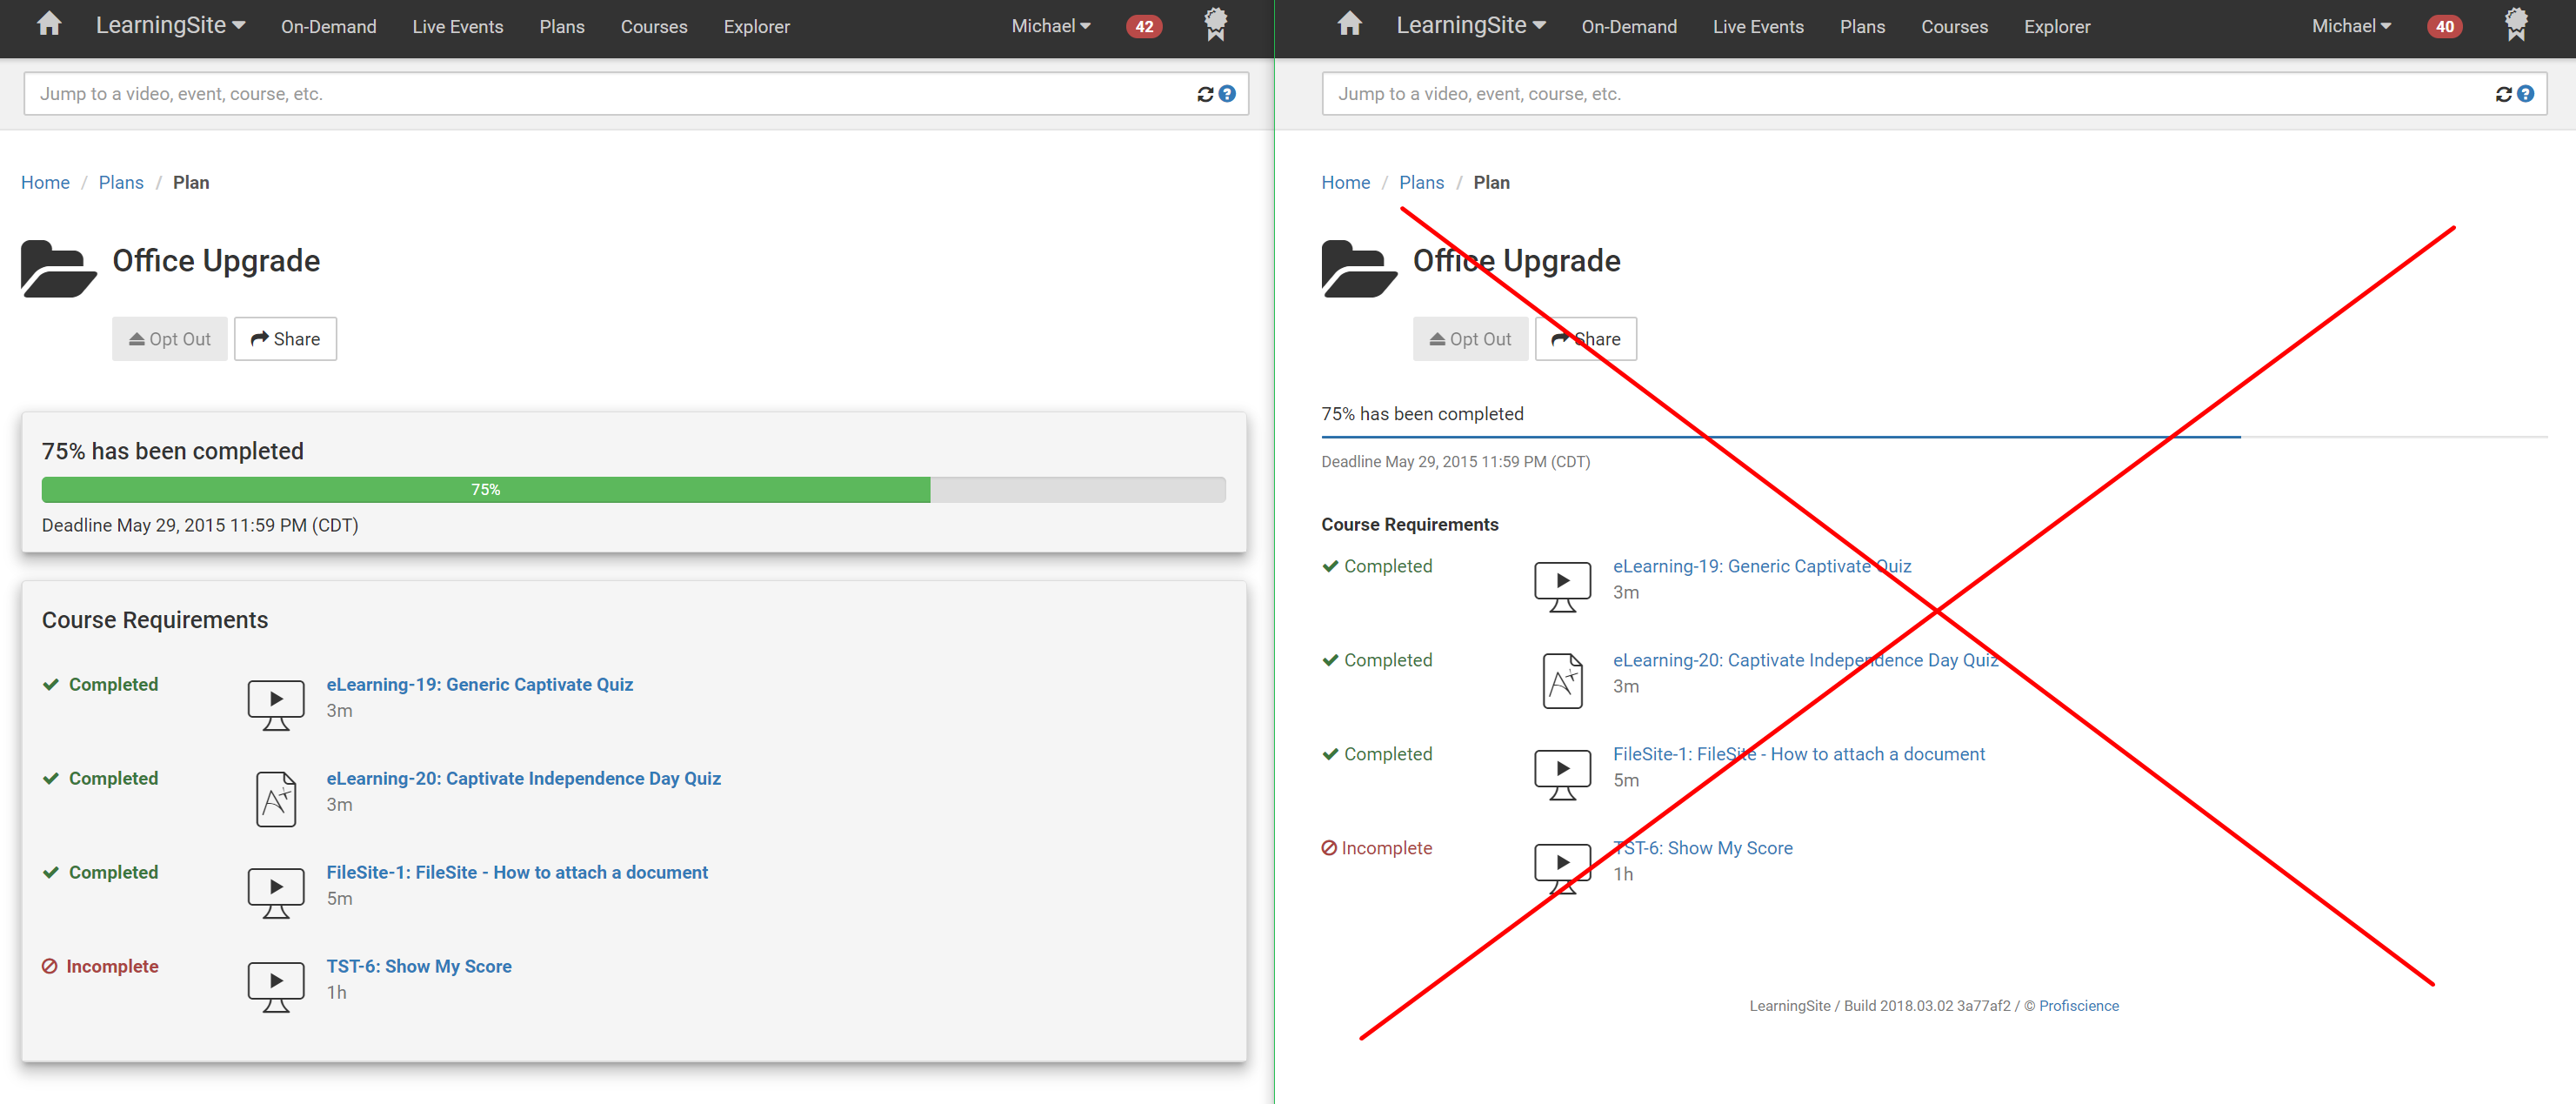Click the help icon in left search bar
Viewport: 2576px width, 1104px height.
pos(1227,94)
